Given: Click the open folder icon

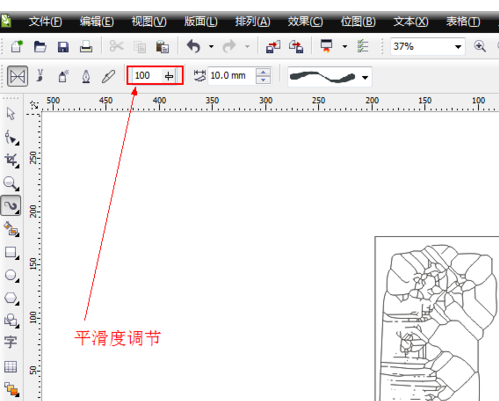Looking at the screenshot, I should coord(40,46).
